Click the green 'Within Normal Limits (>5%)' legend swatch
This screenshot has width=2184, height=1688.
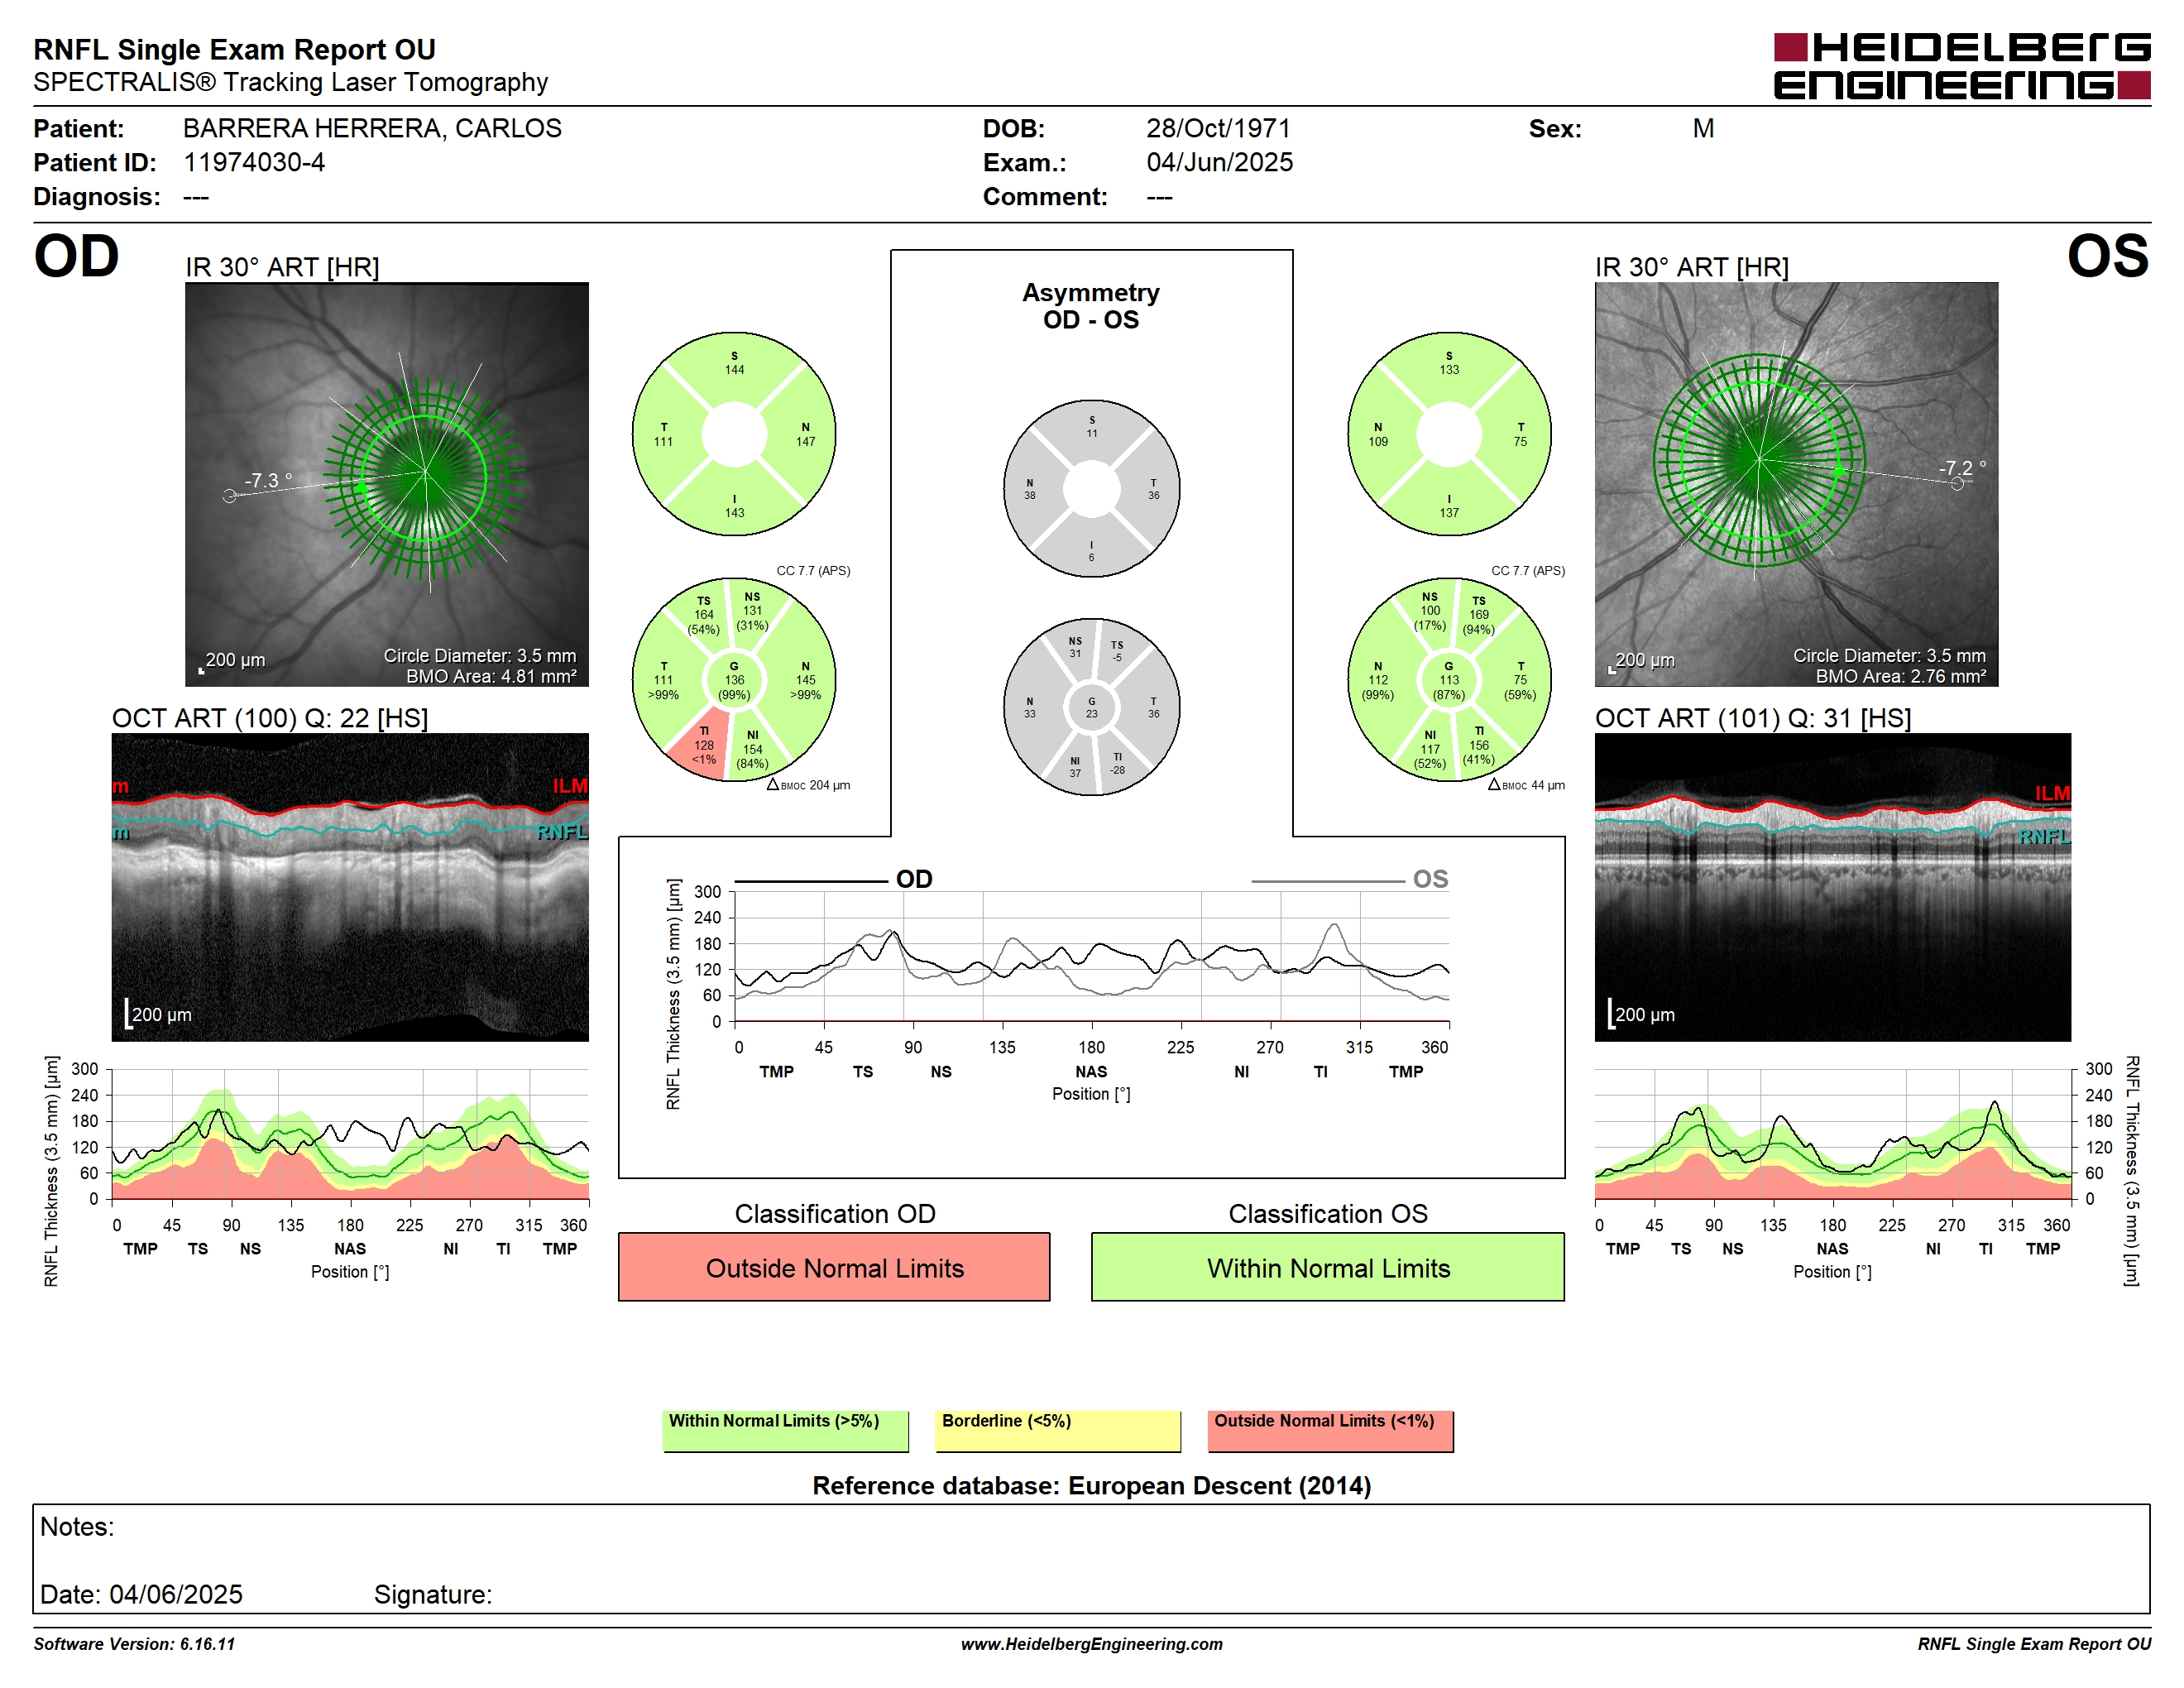(786, 1431)
